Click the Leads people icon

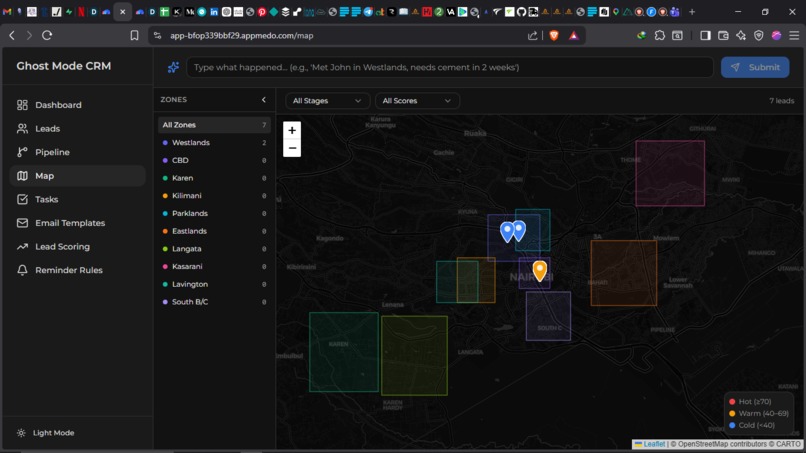coord(22,129)
